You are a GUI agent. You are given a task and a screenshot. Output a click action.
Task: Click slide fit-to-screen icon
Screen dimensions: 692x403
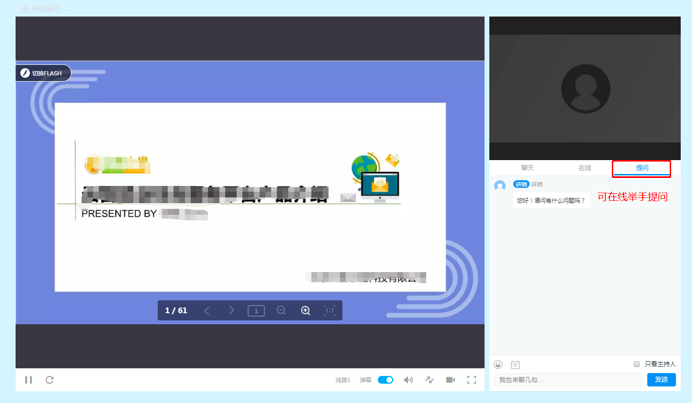pos(329,311)
